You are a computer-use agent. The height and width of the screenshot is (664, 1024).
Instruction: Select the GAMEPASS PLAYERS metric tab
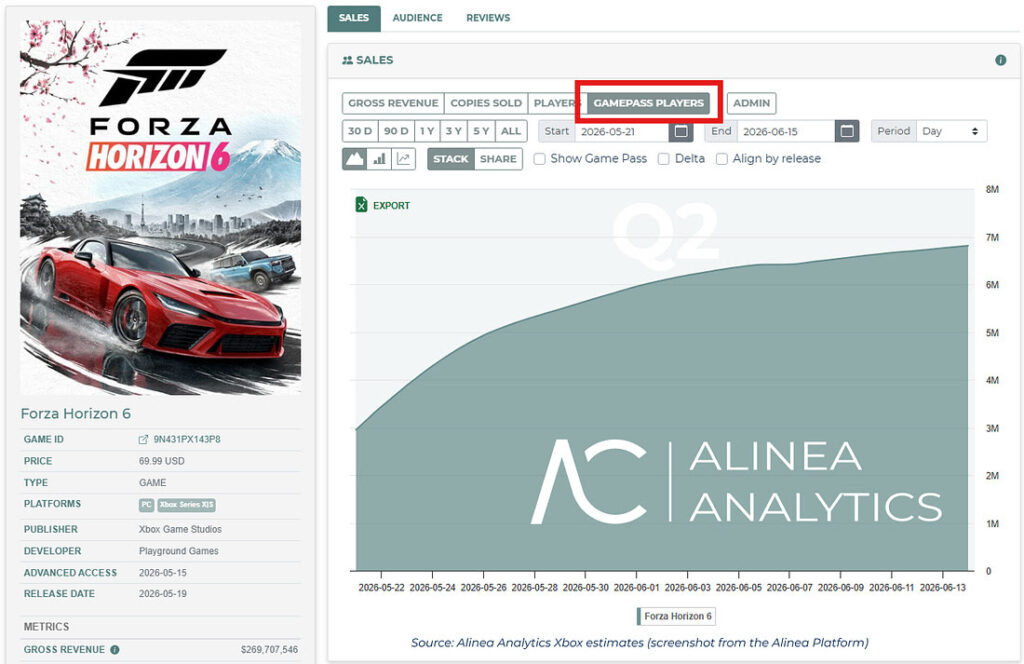(648, 103)
